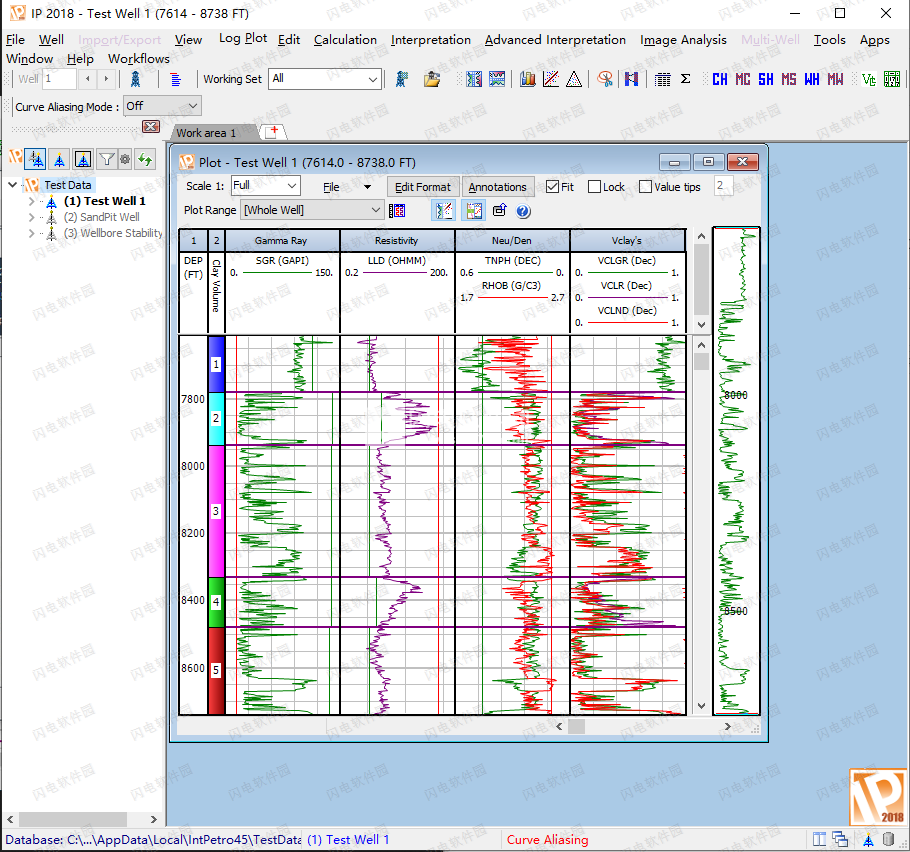Click the previous well arrow button

click(x=88, y=79)
